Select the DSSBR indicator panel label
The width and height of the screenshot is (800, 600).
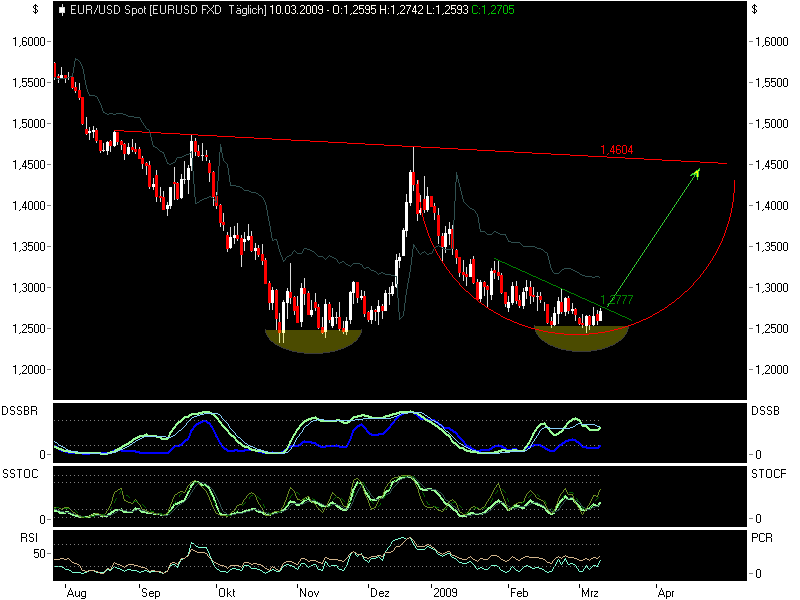tap(19, 408)
